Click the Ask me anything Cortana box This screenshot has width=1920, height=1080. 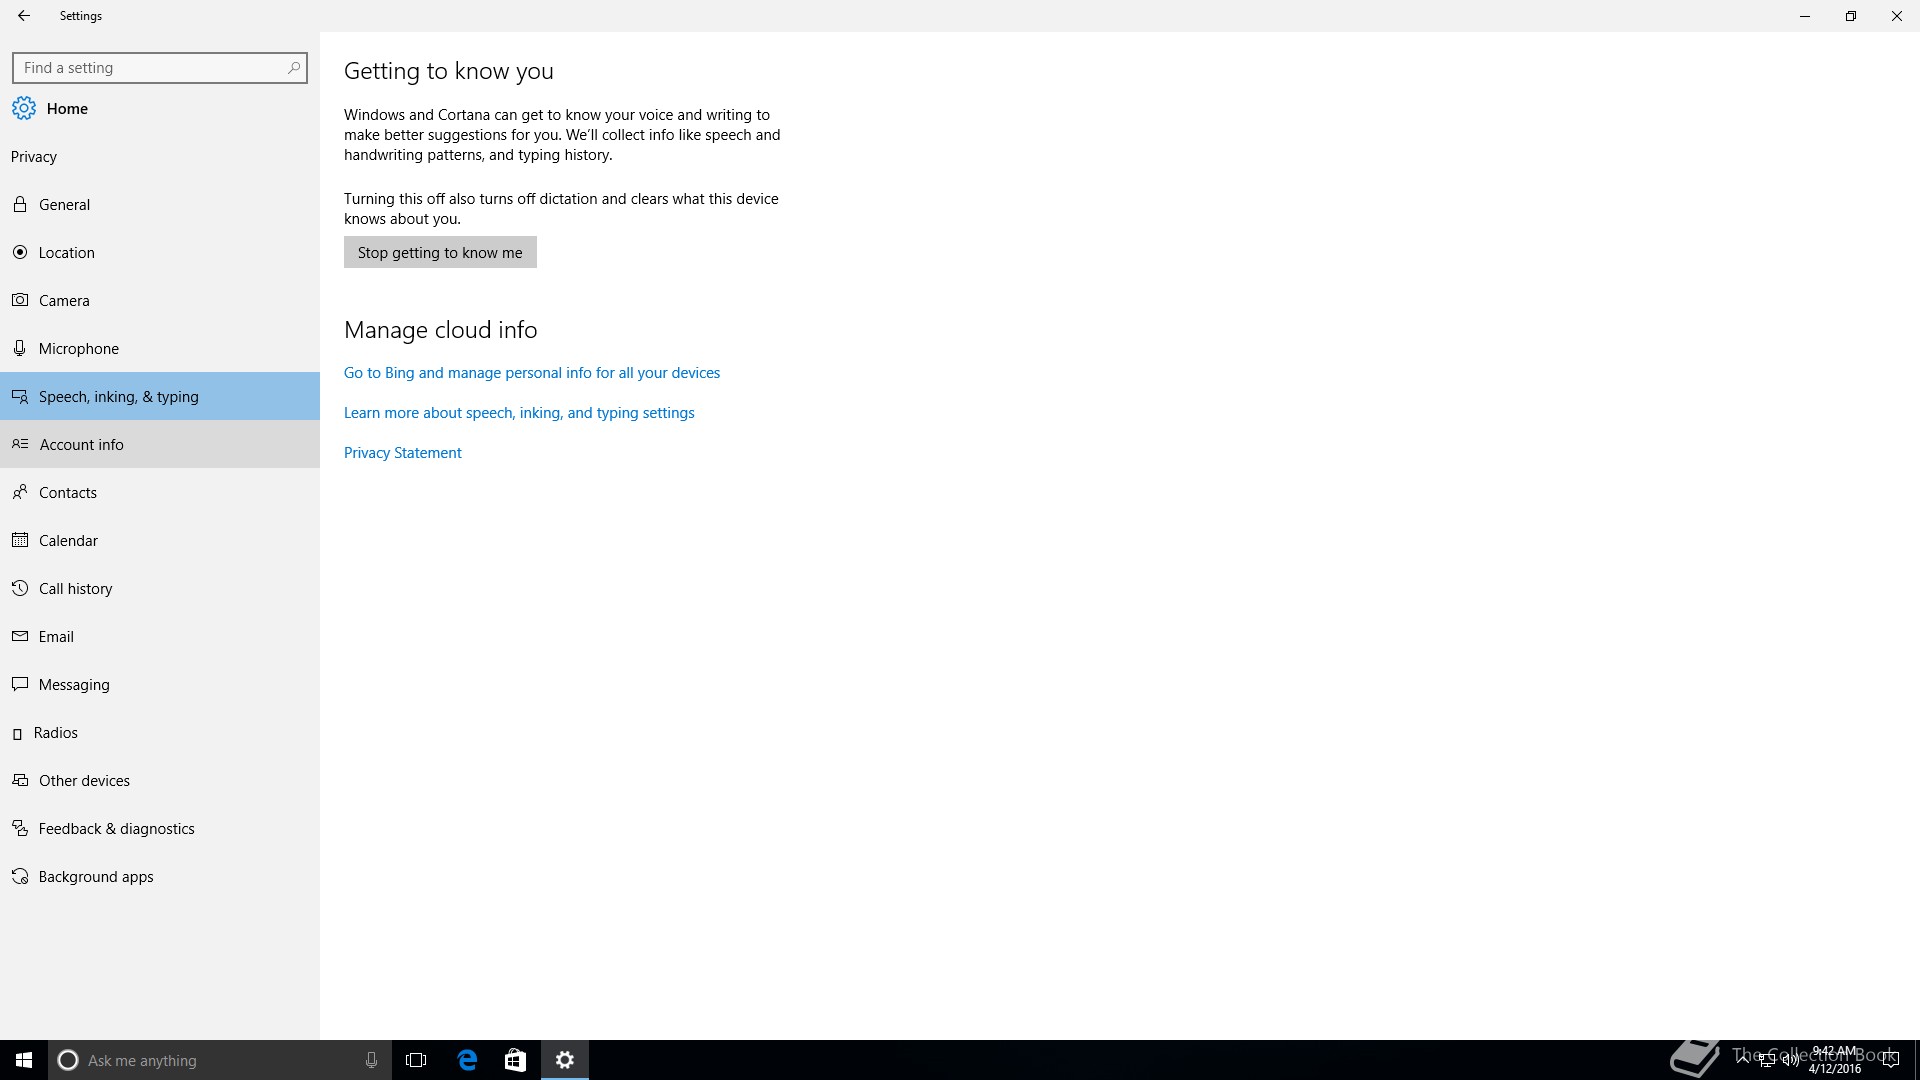[219, 1060]
